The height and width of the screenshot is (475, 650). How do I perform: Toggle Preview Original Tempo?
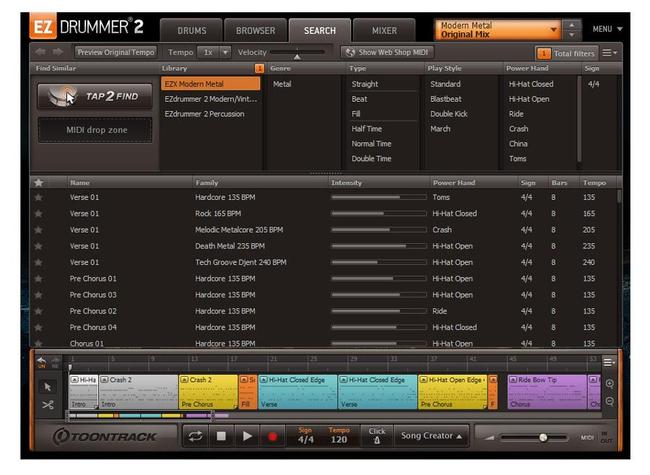[x=116, y=52]
